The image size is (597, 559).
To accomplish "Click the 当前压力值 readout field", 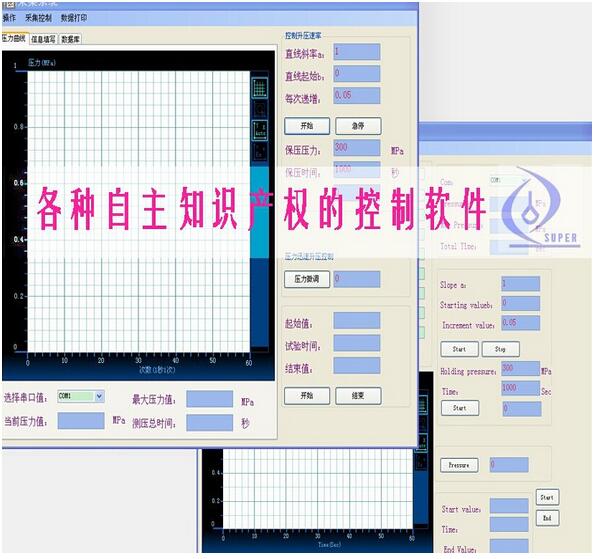I will click(x=81, y=421).
